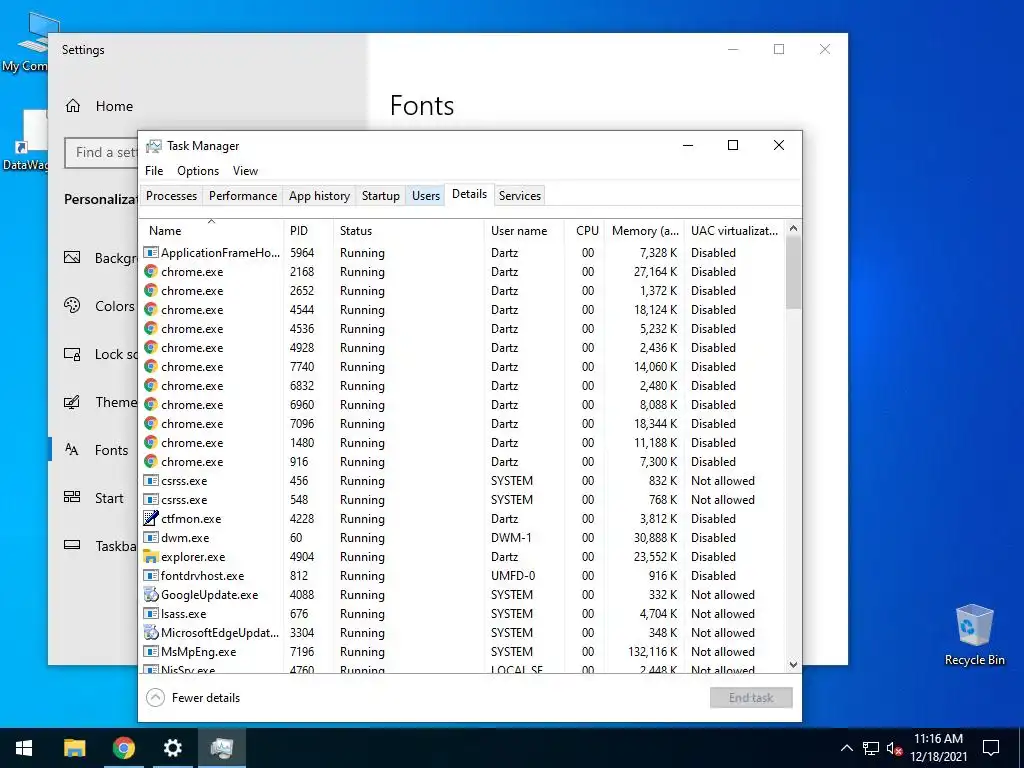Click the lsass.exe process icon
The width and height of the screenshot is (1024, 768).
151,613
